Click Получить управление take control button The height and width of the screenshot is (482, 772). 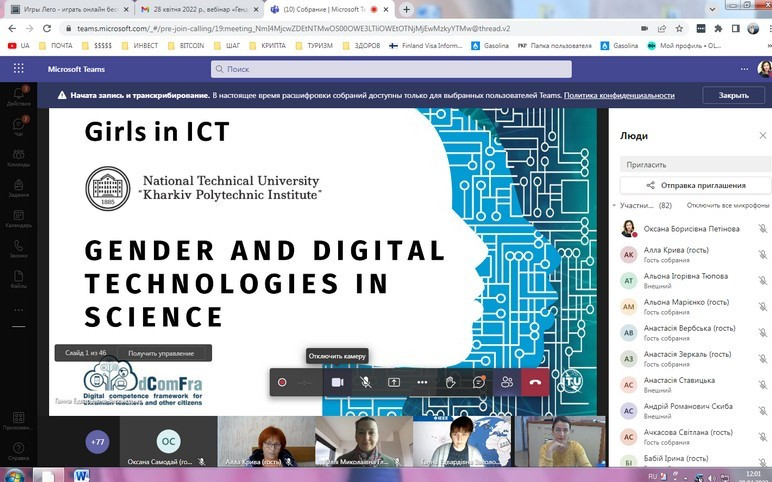click(x=161, y=353)
